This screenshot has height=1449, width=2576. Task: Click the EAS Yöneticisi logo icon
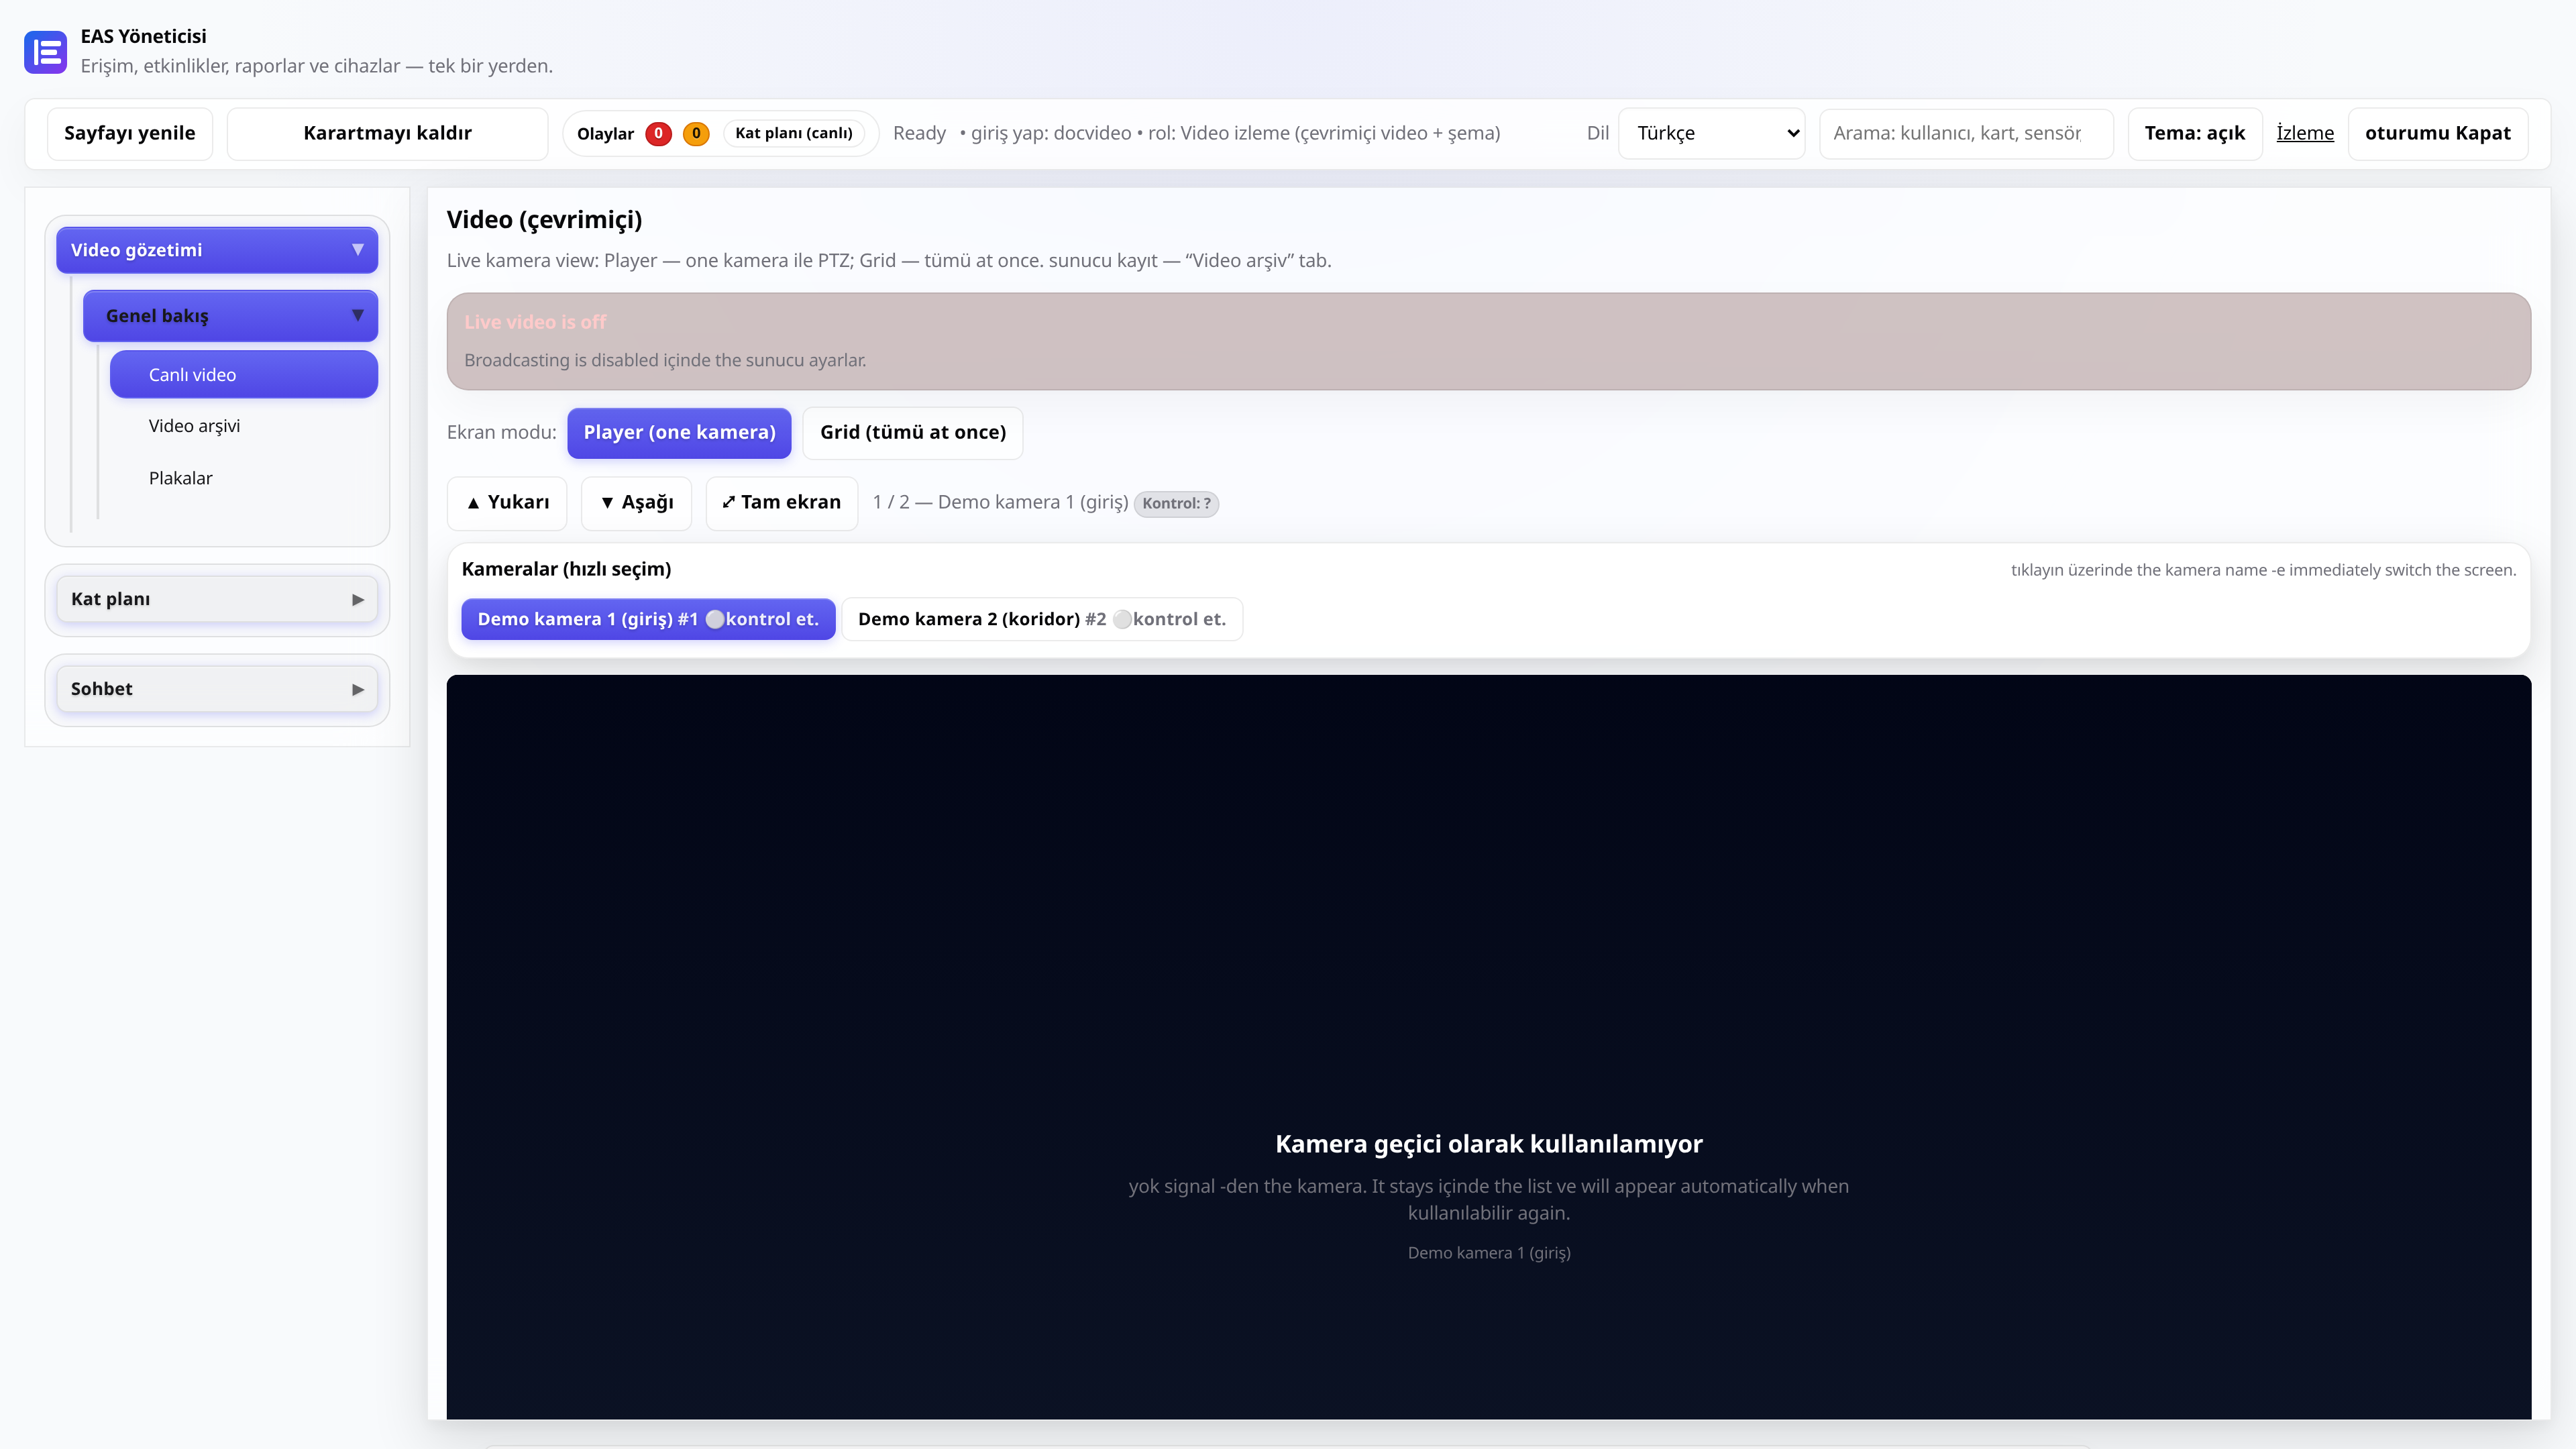[x=45, y=51]
